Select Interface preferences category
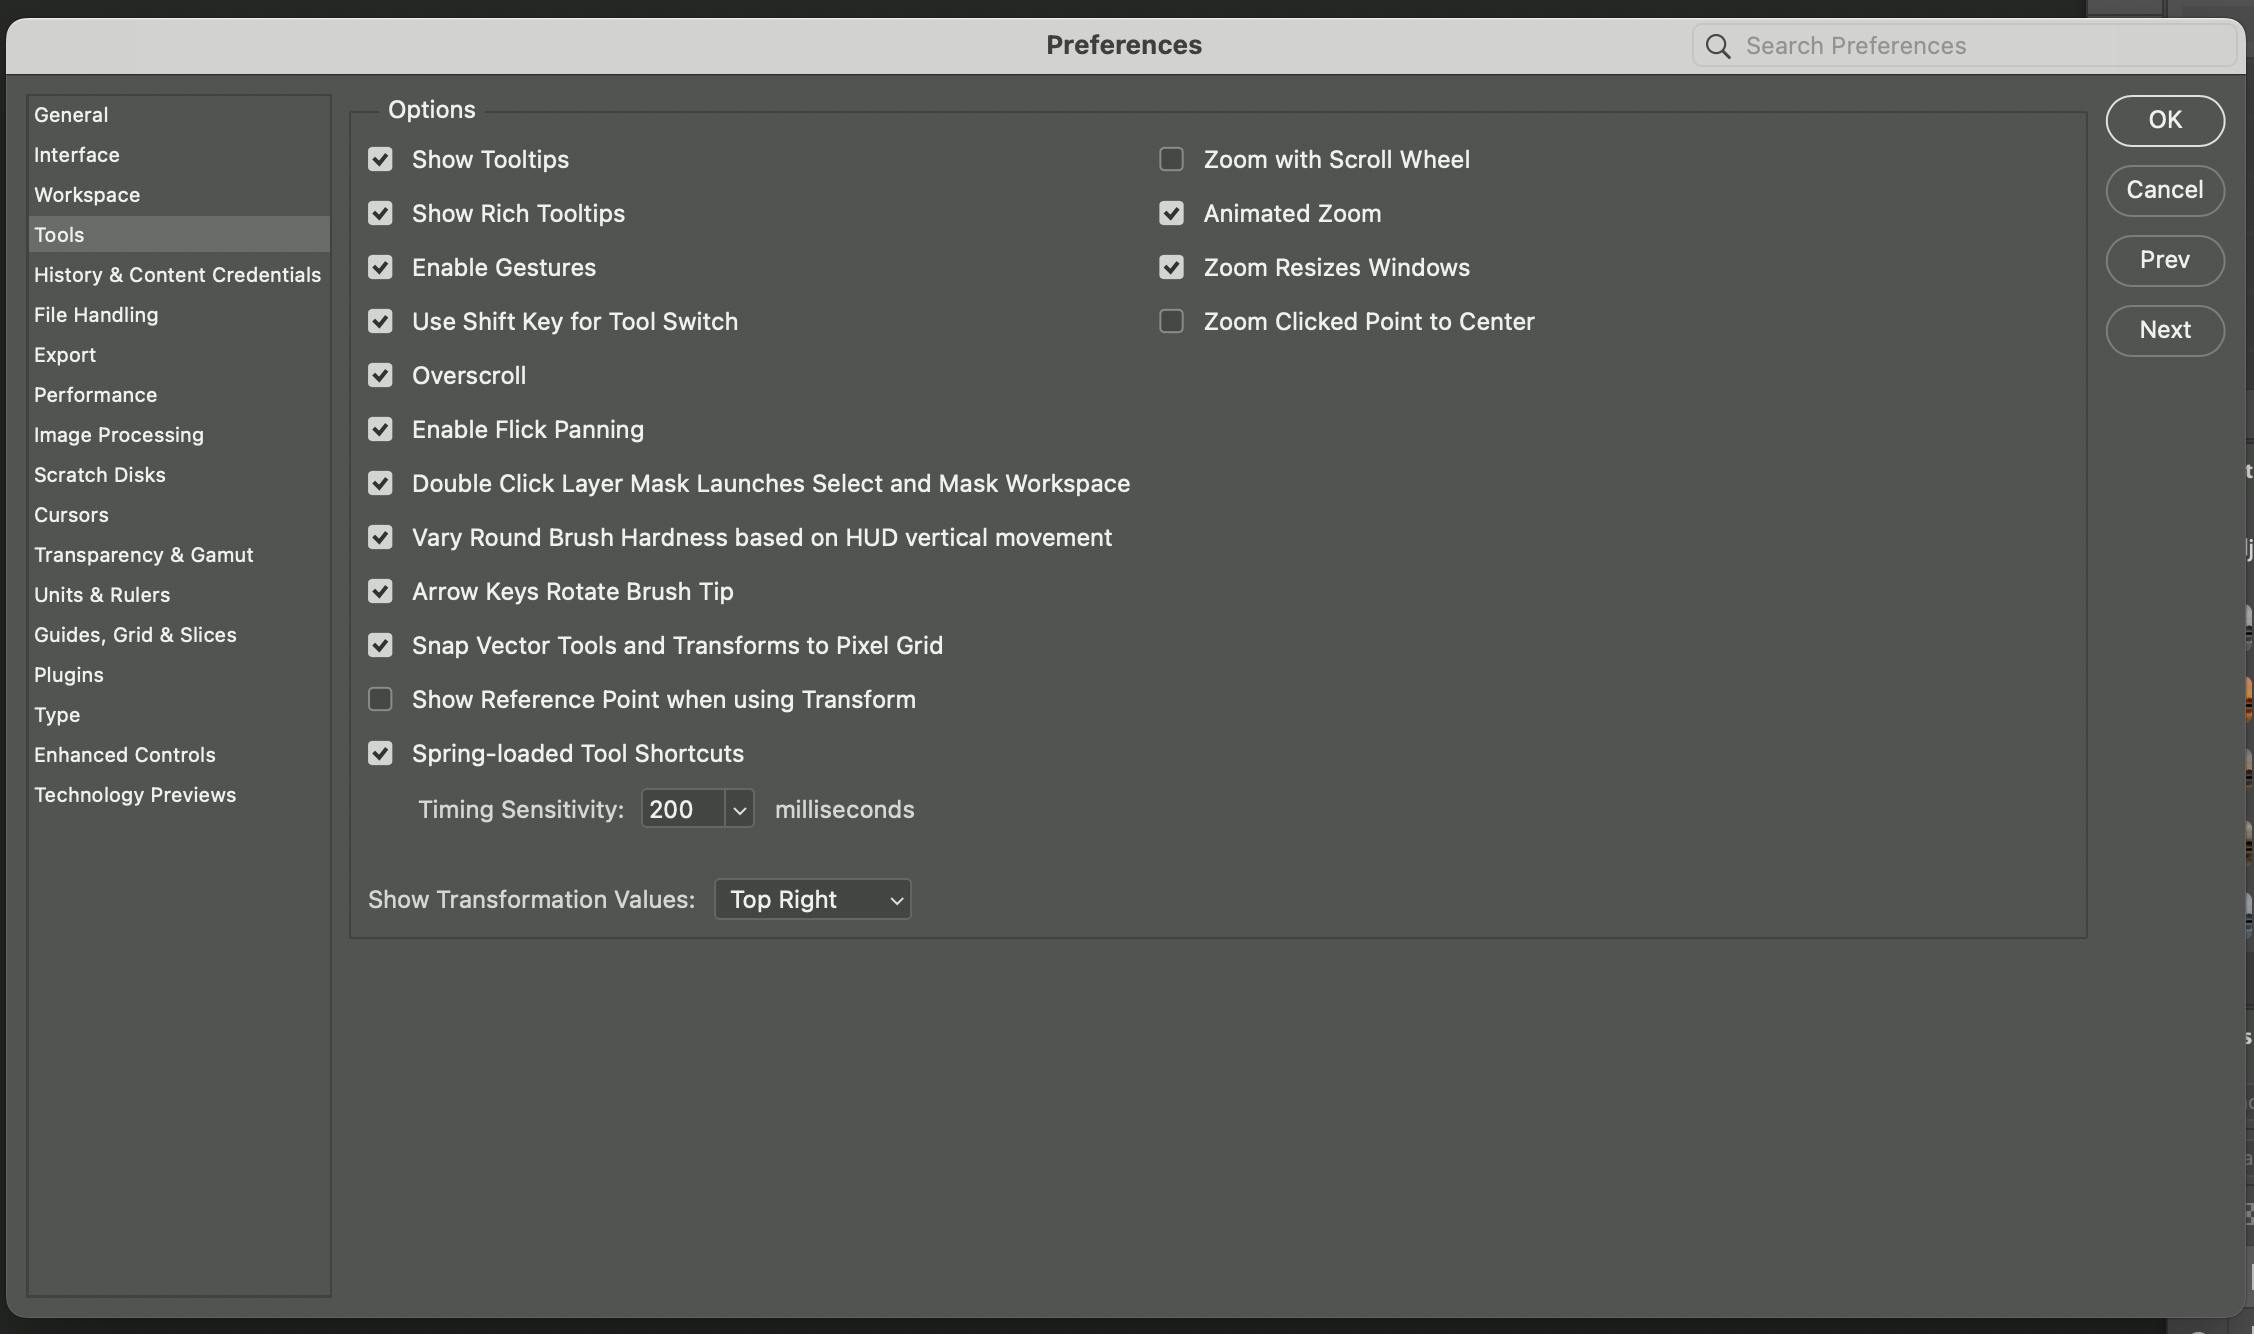 pyautogui.click(x=77, y=155)
